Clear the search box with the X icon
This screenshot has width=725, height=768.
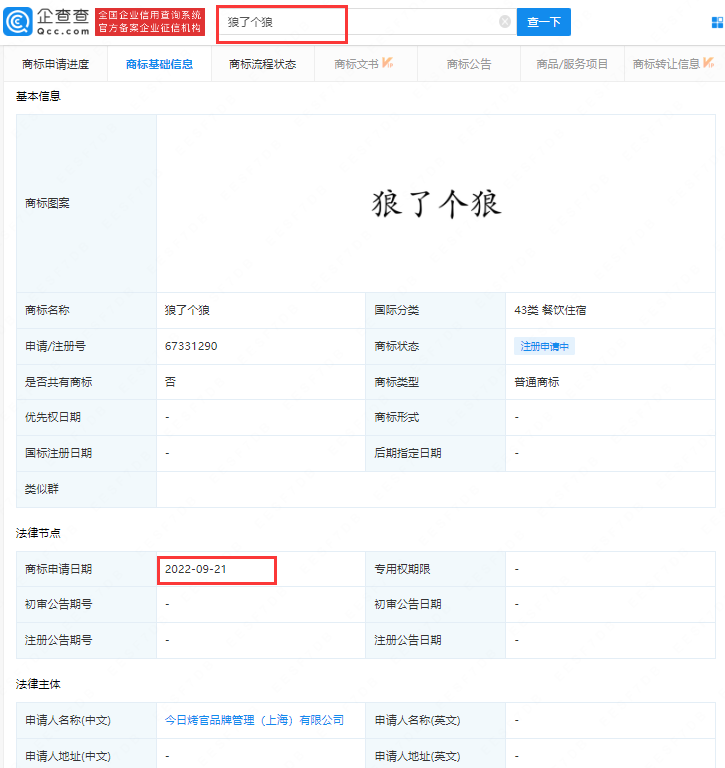point(505,22)
